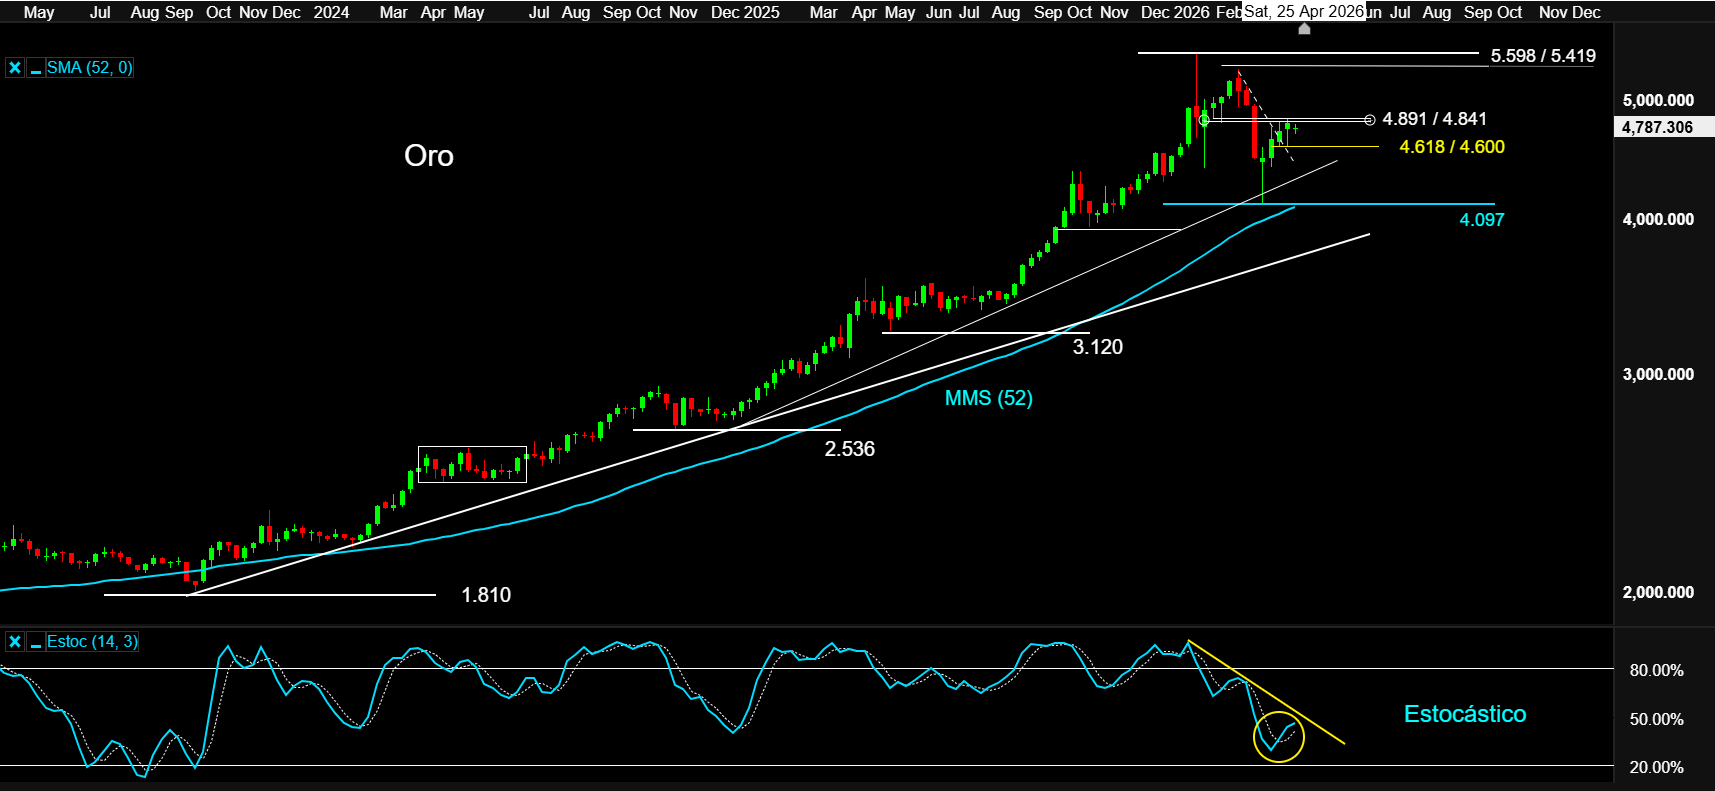Click the 3,000.000 price axis label
Image resolution: width=1715 pixels, height=791 pixels.
[x=1658, y=374]
